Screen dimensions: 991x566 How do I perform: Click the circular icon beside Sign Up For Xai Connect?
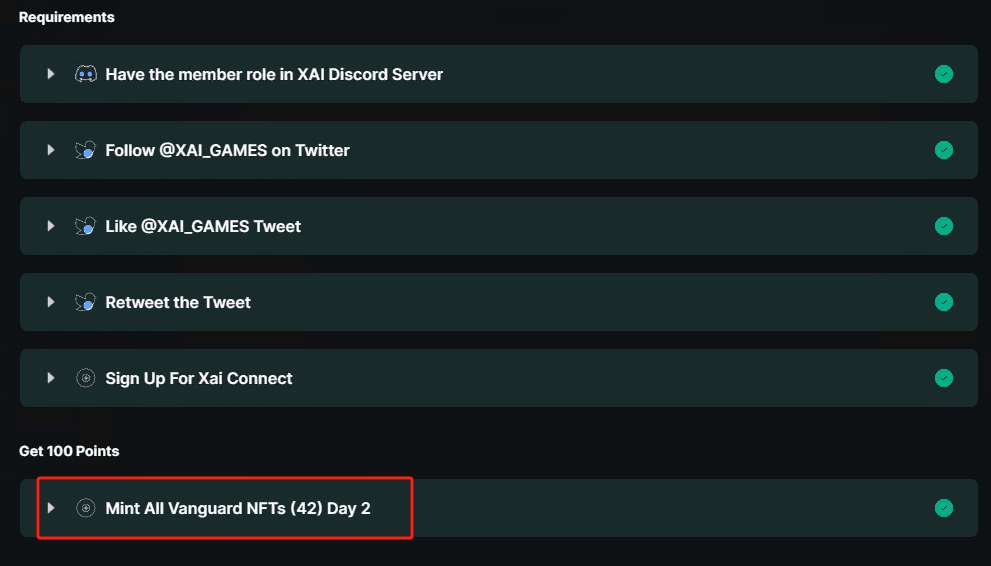click(x=86, y=378)
